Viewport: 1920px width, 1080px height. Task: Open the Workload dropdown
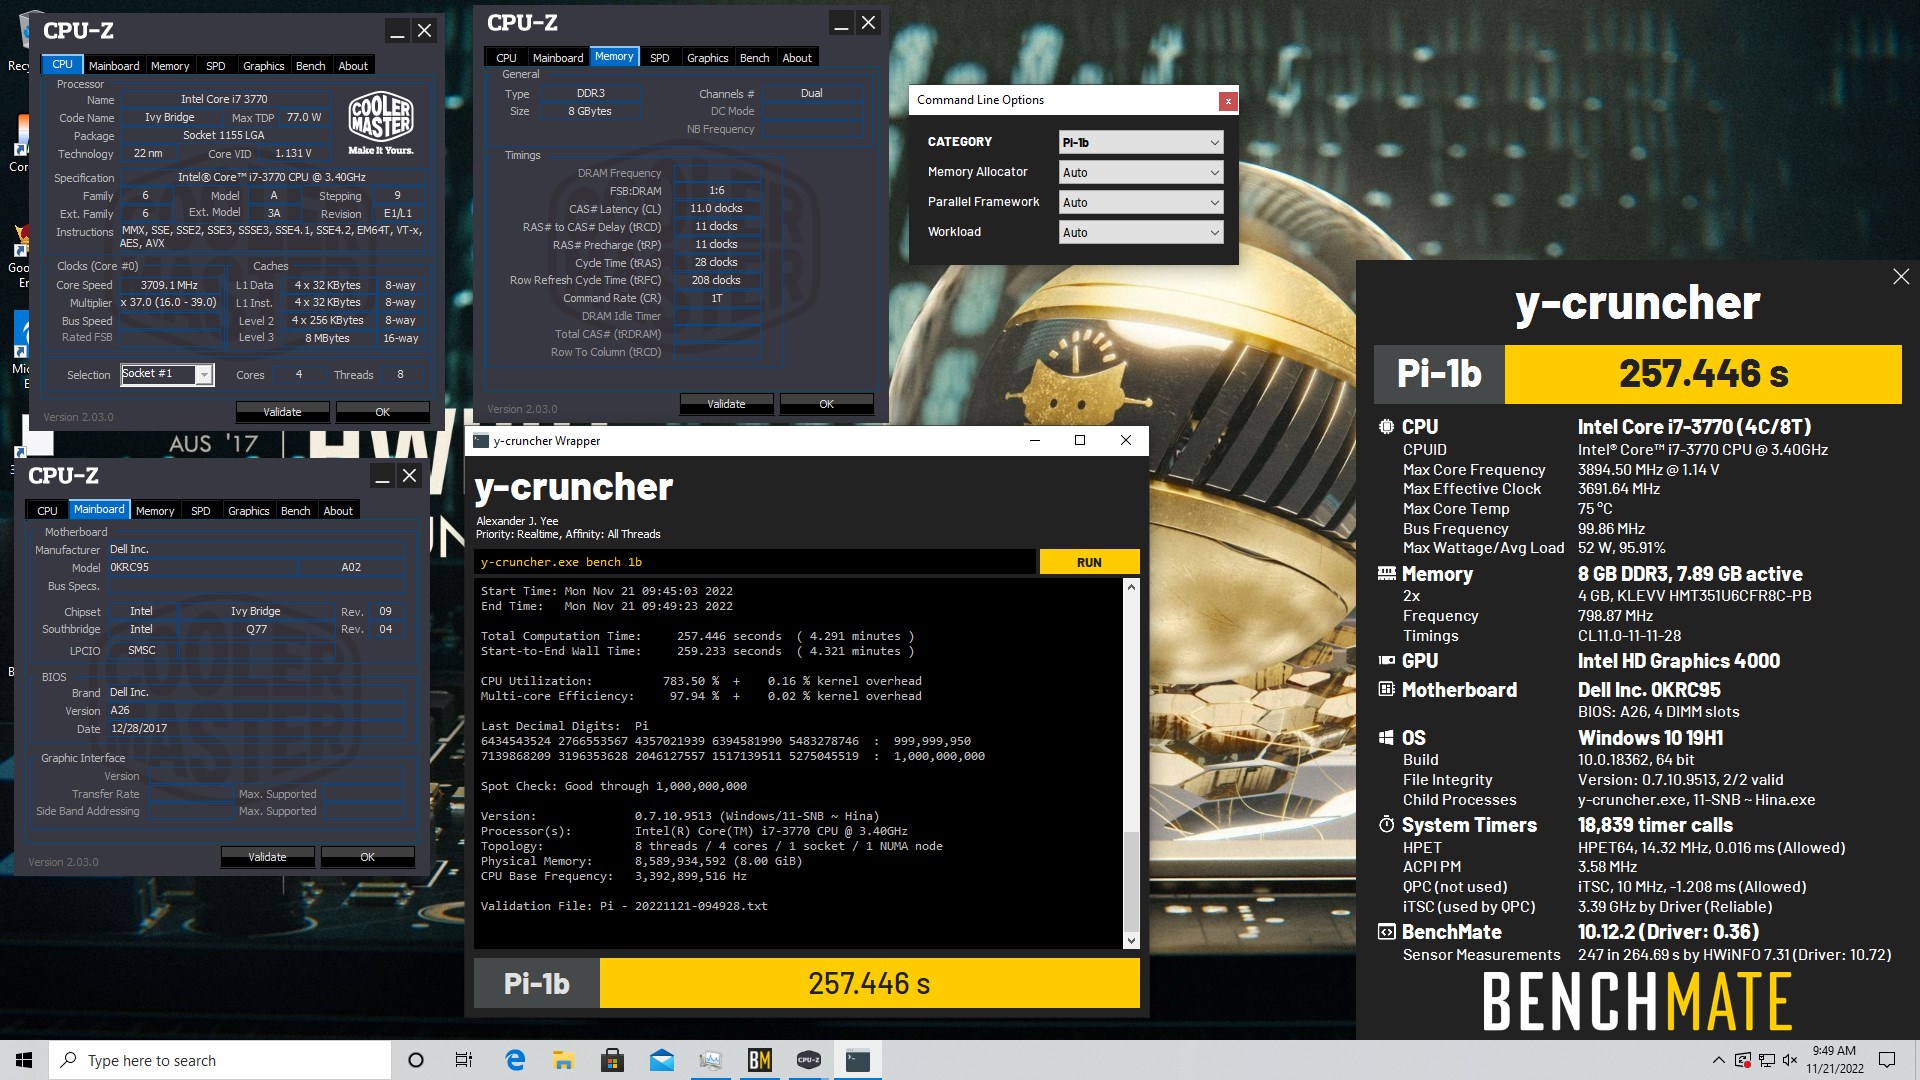tap(1141, 233)
